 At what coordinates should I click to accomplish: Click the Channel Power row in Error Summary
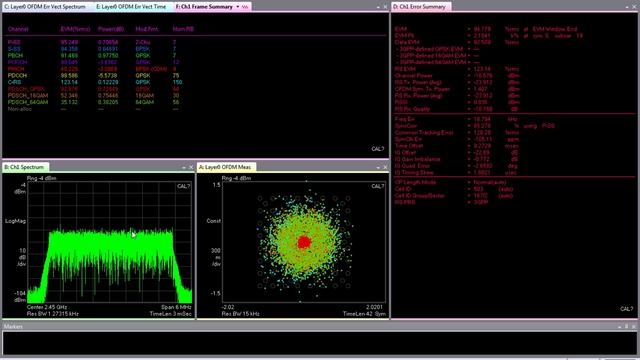click(x=457, y=76)
